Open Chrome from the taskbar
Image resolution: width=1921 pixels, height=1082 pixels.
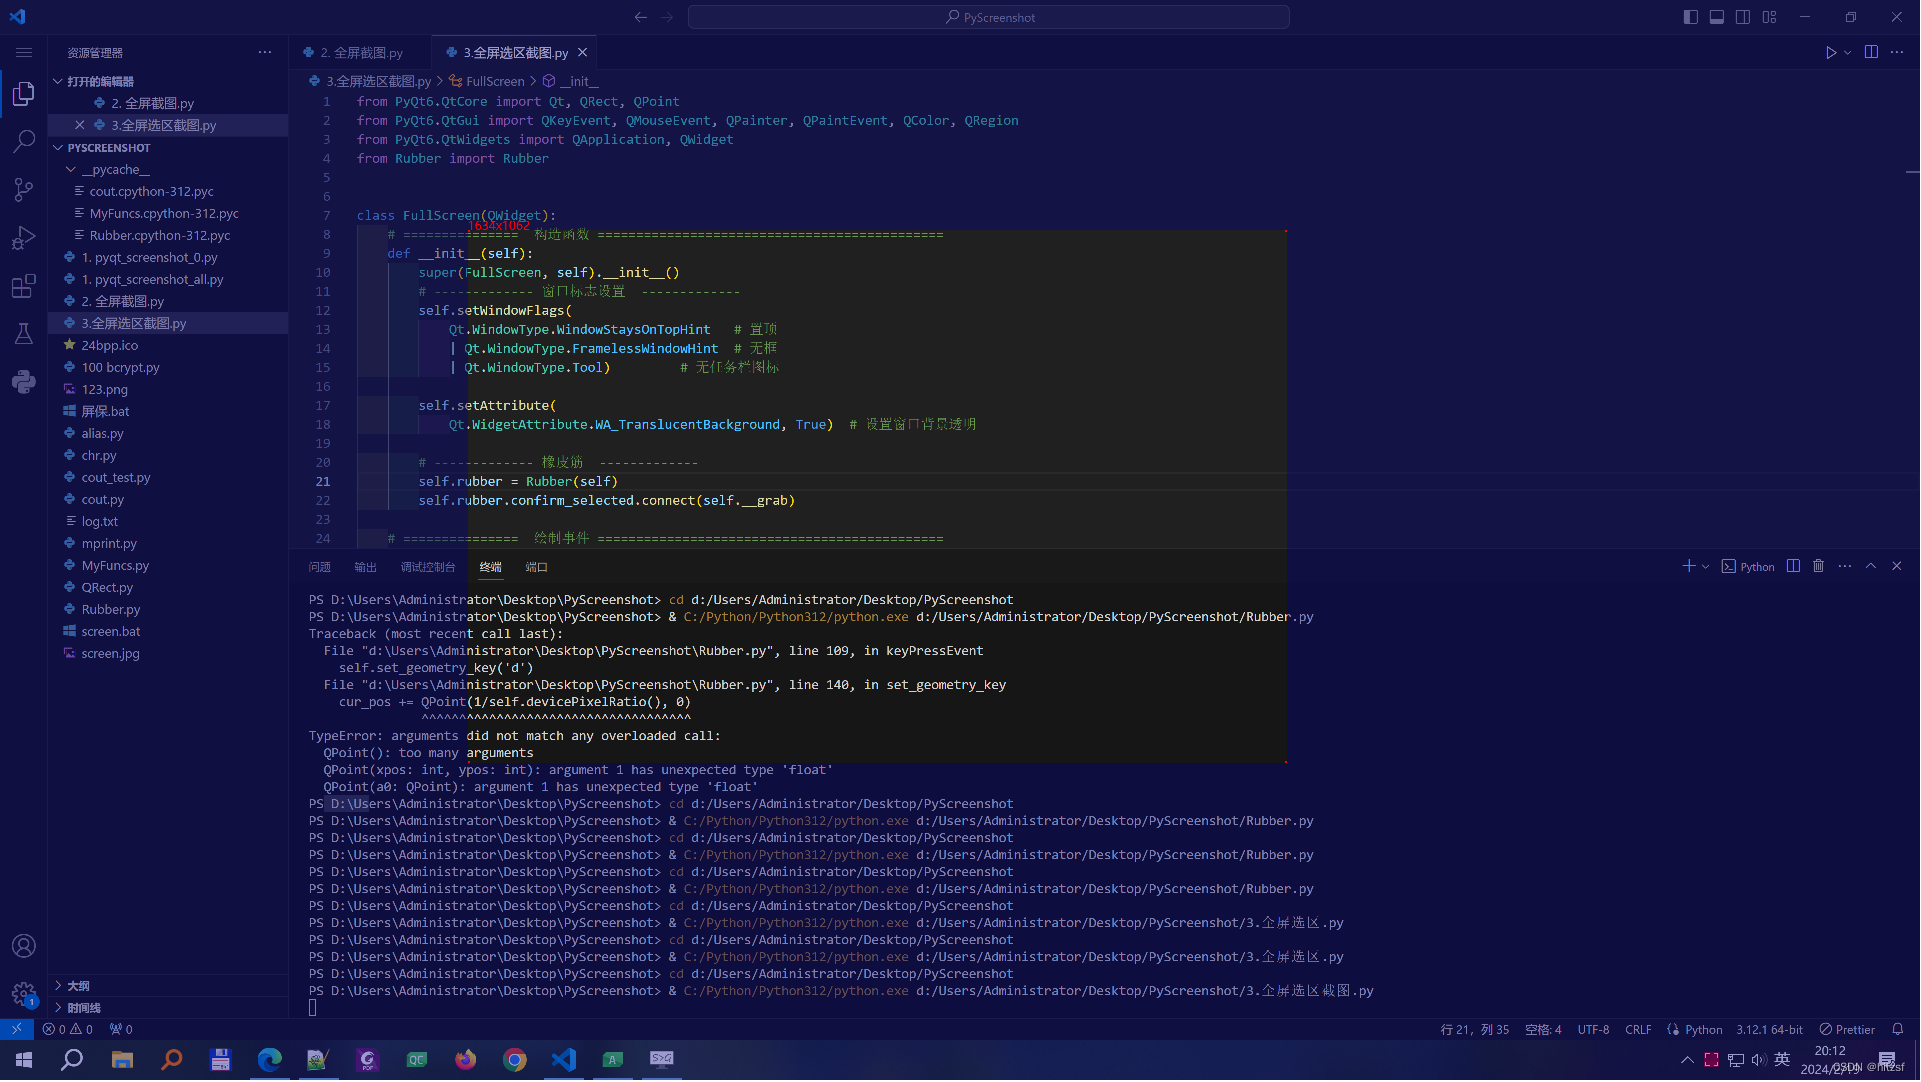click(x=515, y=1060)
